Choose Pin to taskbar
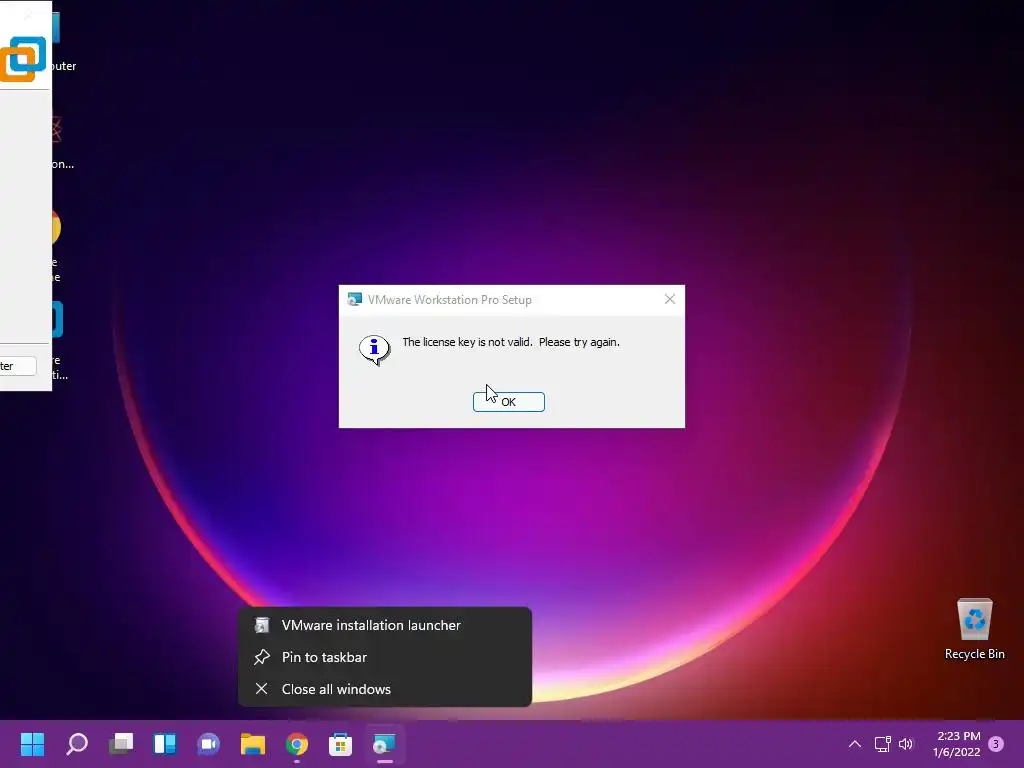Image resolution: width=1024 pixels, height=768 pixels. point(385,657)
